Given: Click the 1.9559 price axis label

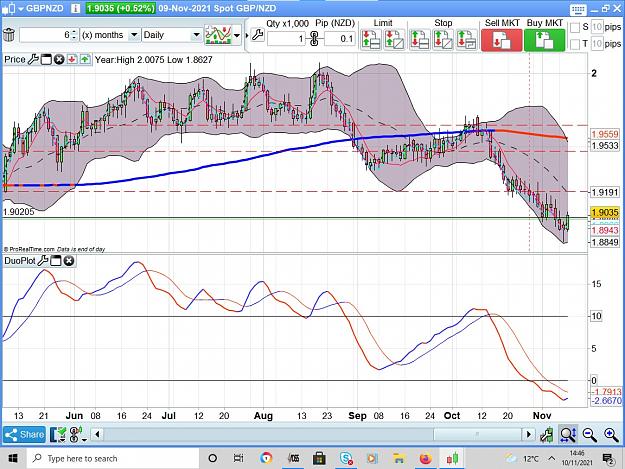Looking at the screenshot, I should [605, 134].
